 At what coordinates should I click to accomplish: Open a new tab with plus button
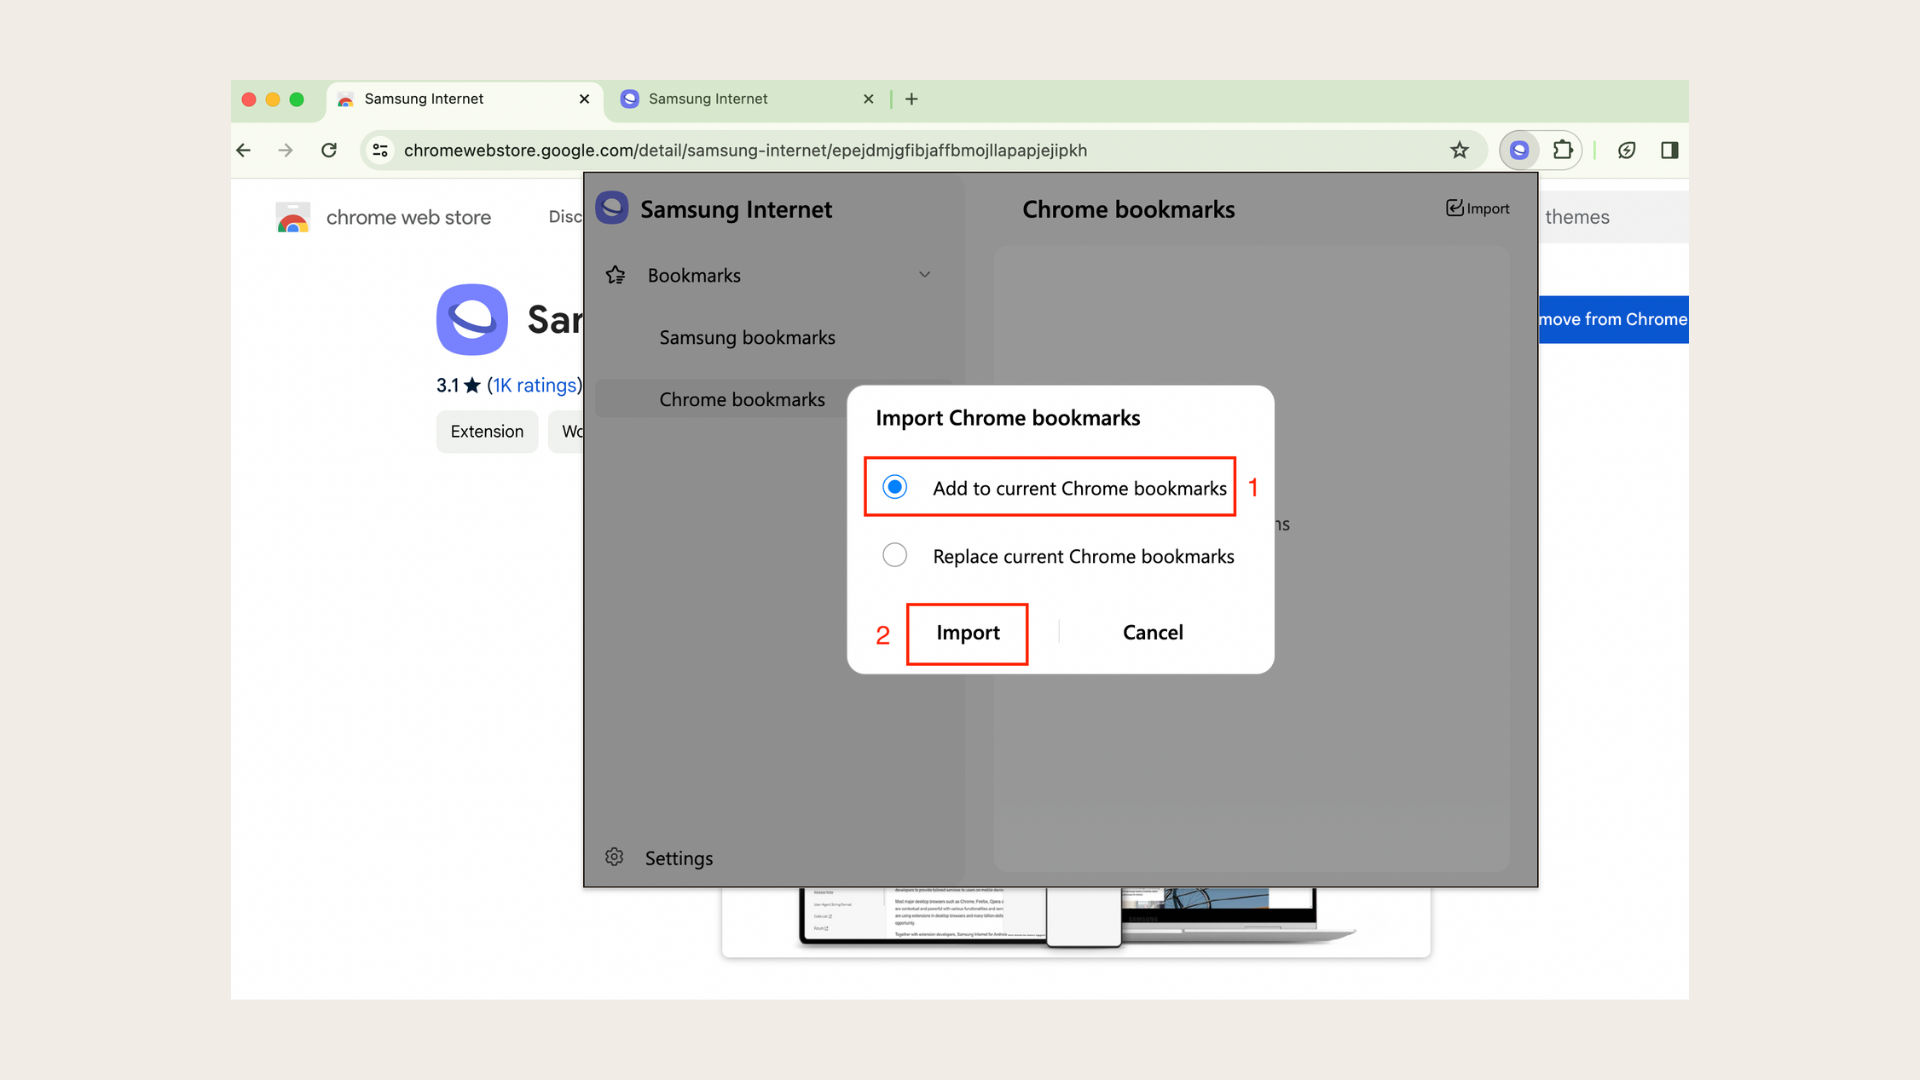pyautogui.click(x=911, y=99)
